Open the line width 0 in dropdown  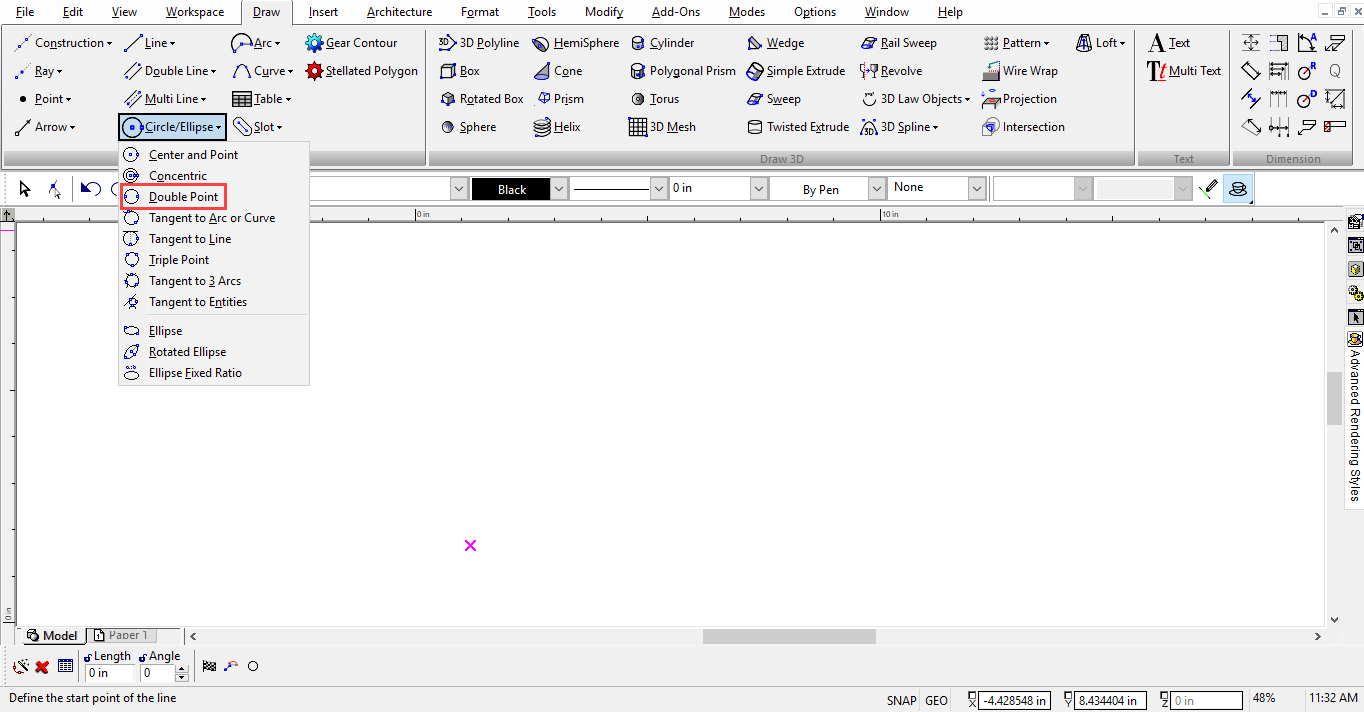[x=759, y=188]
